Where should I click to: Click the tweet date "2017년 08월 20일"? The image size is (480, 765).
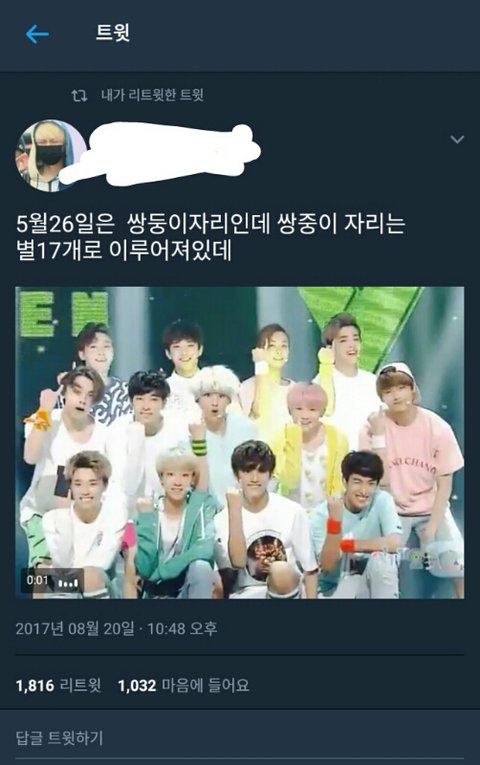point(75,628)
